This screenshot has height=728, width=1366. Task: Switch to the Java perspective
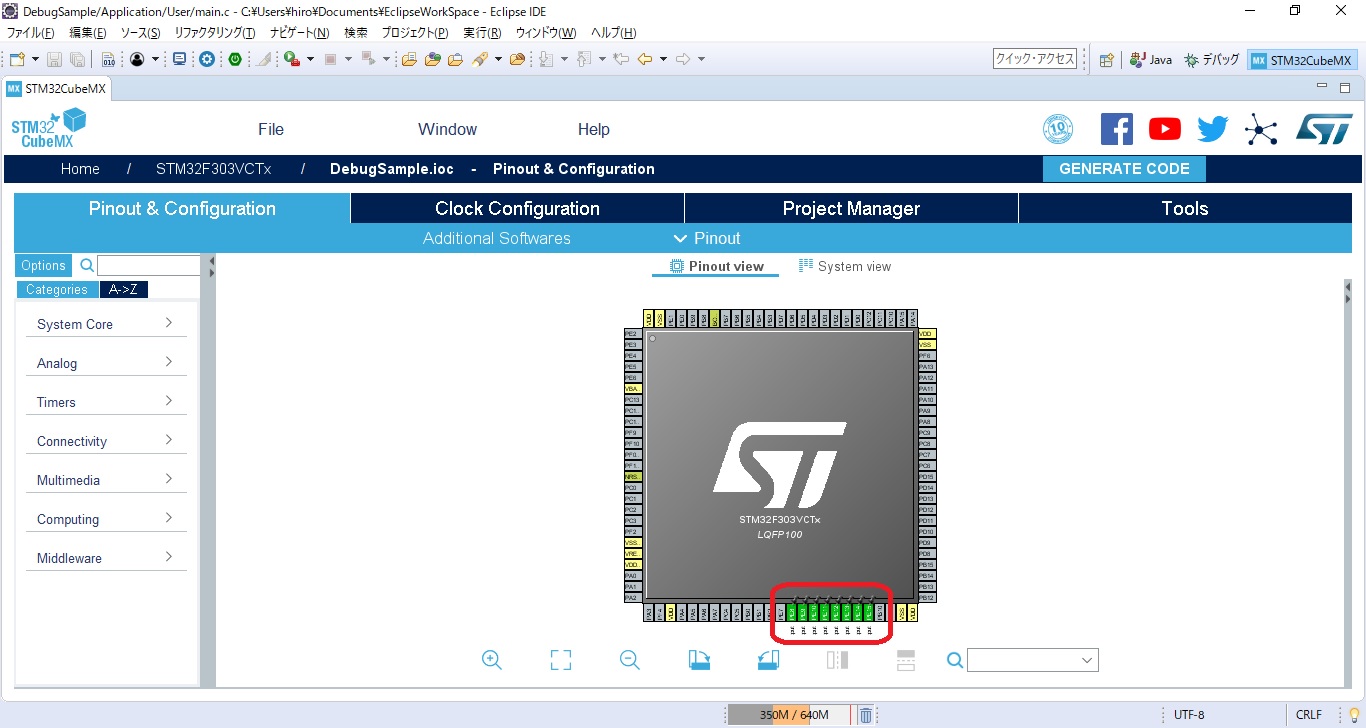click(1151, 60)
